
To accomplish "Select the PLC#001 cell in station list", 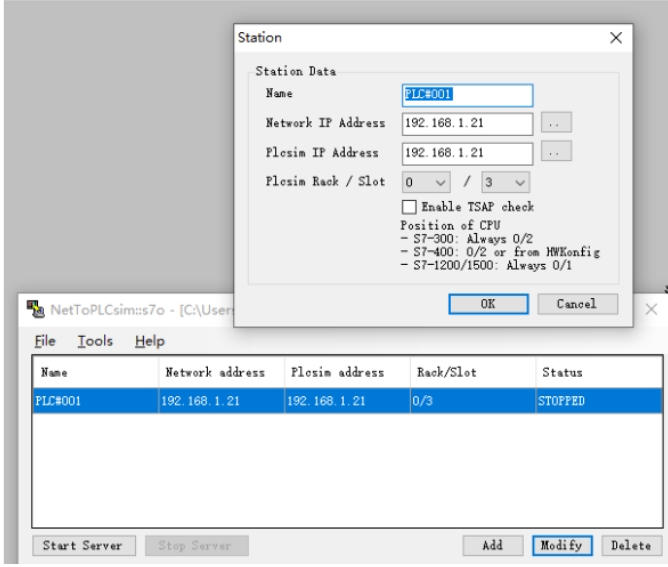I will pos(95,401).
